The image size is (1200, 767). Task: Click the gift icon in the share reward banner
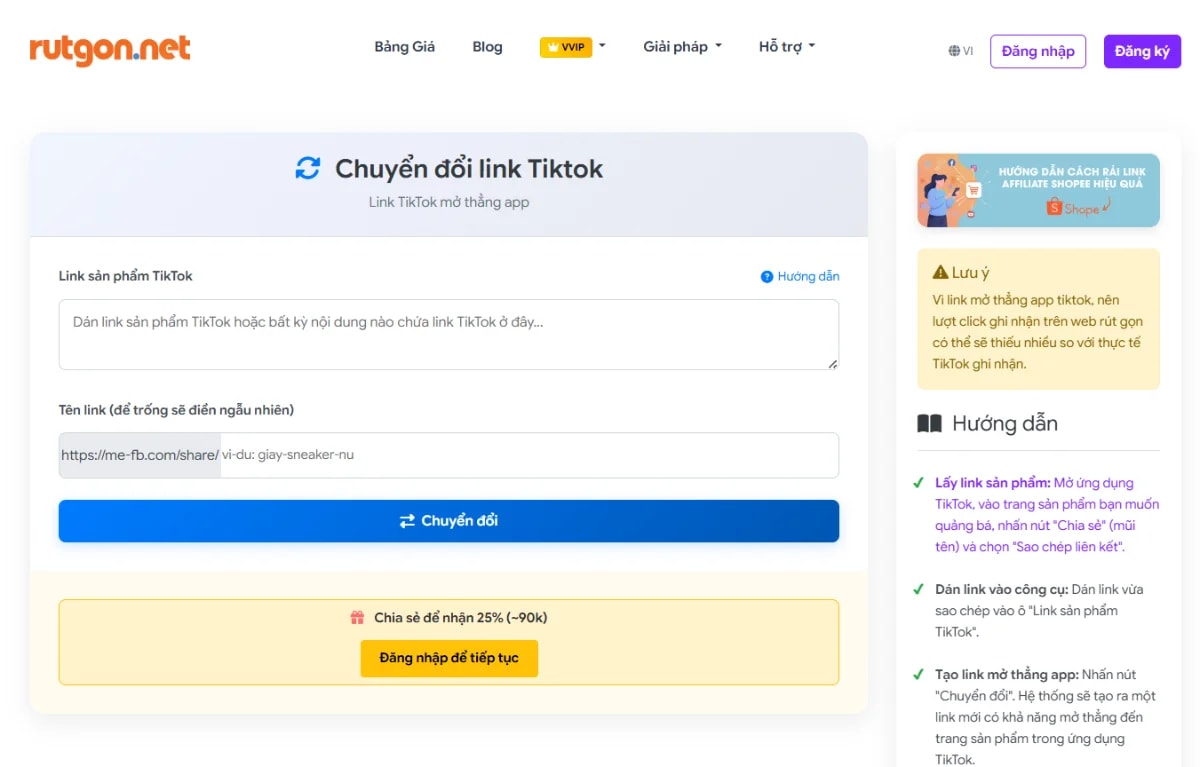358,617
